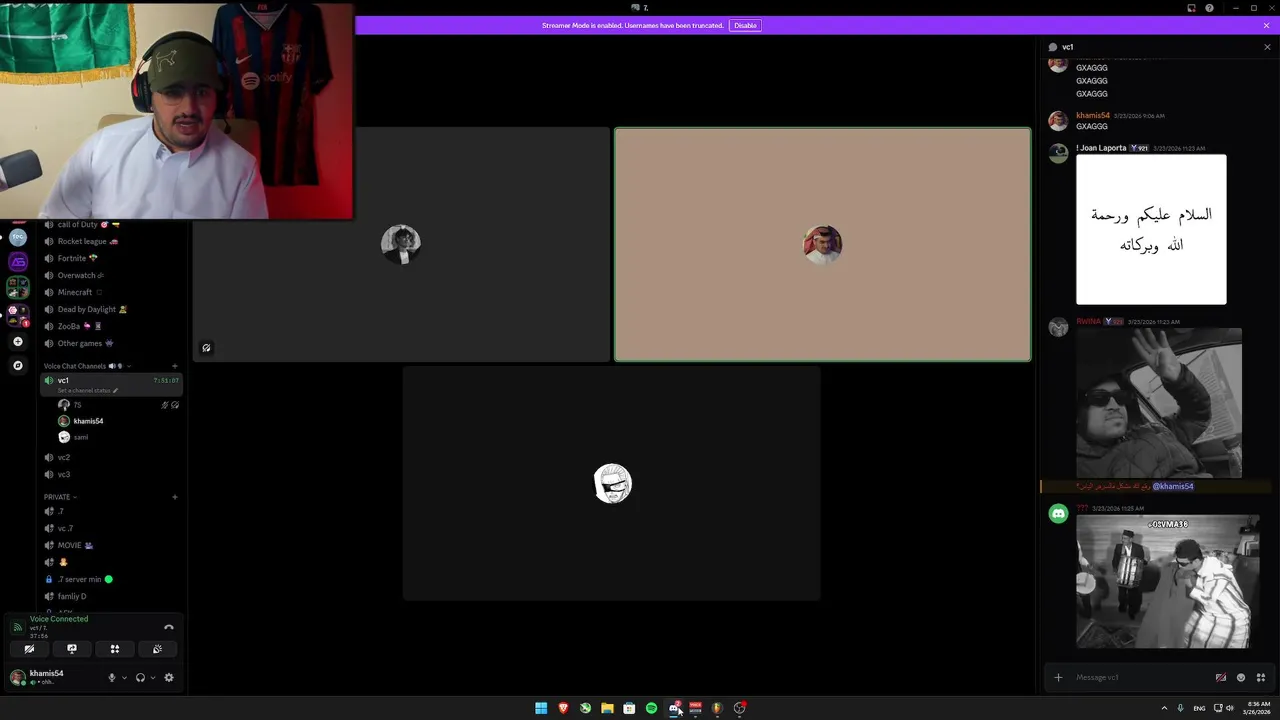Add a server with plus icon
The width and height of the screenshot is (1280, 720).
(x=17, y=342)
